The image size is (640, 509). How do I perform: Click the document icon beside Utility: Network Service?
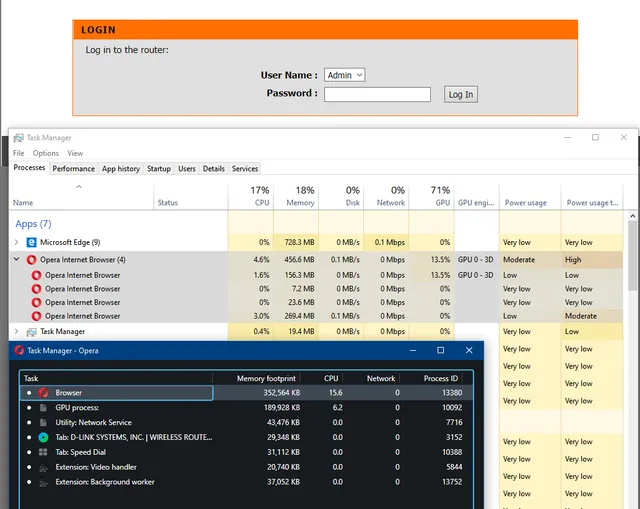(x=43, y=422)
